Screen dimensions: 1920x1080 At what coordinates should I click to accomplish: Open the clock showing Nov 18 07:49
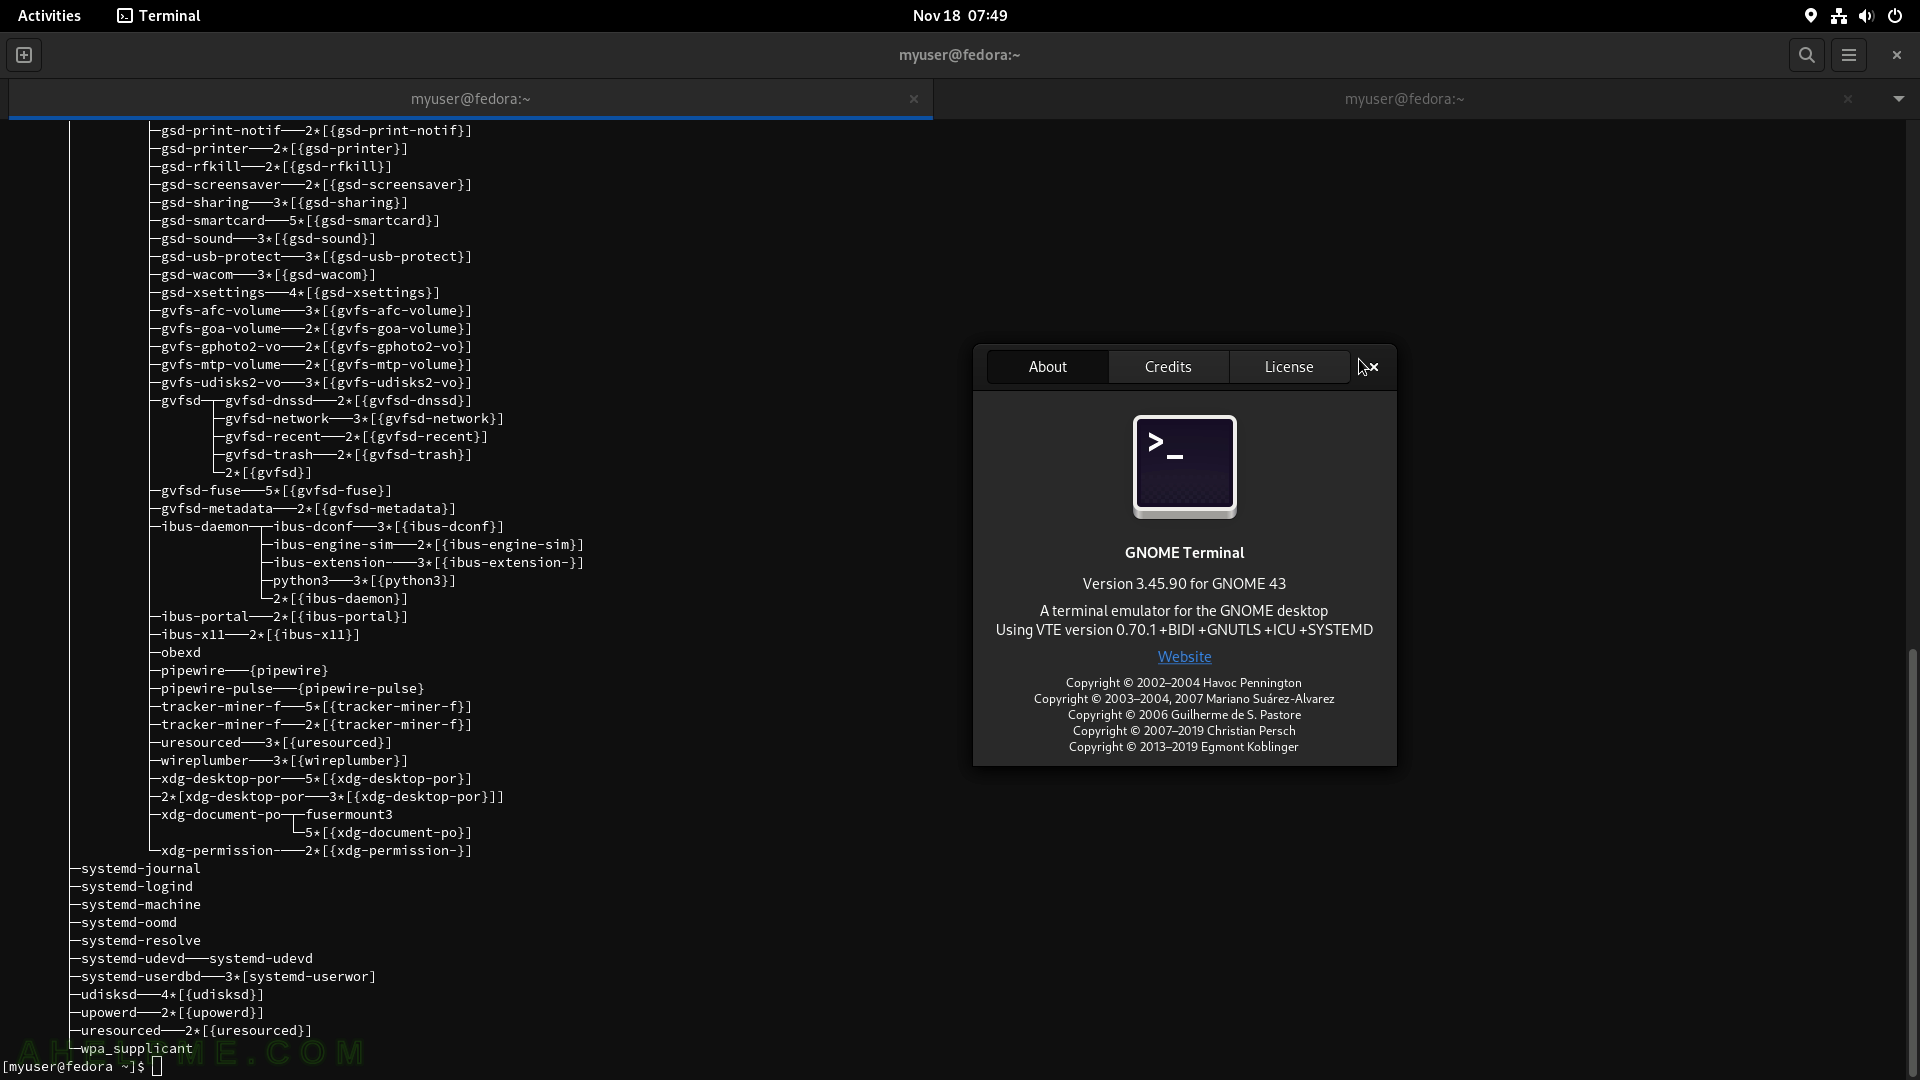(960, 16)
